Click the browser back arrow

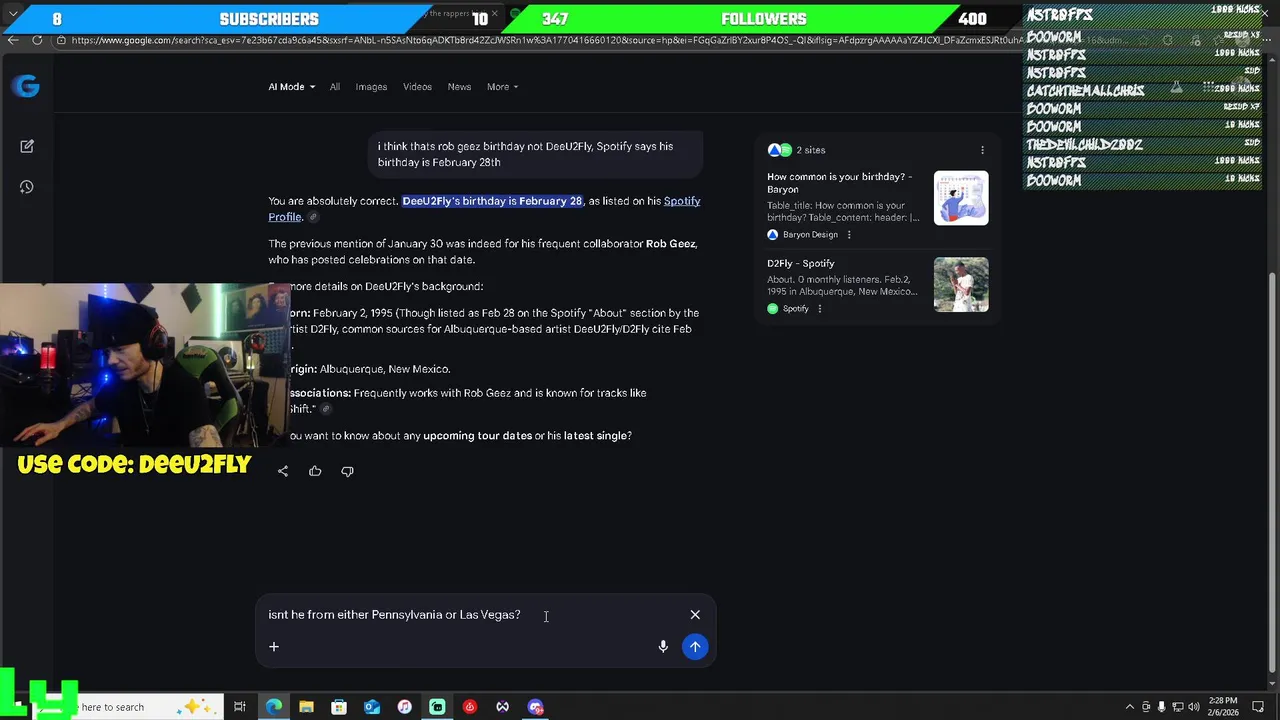click(12, 40)
